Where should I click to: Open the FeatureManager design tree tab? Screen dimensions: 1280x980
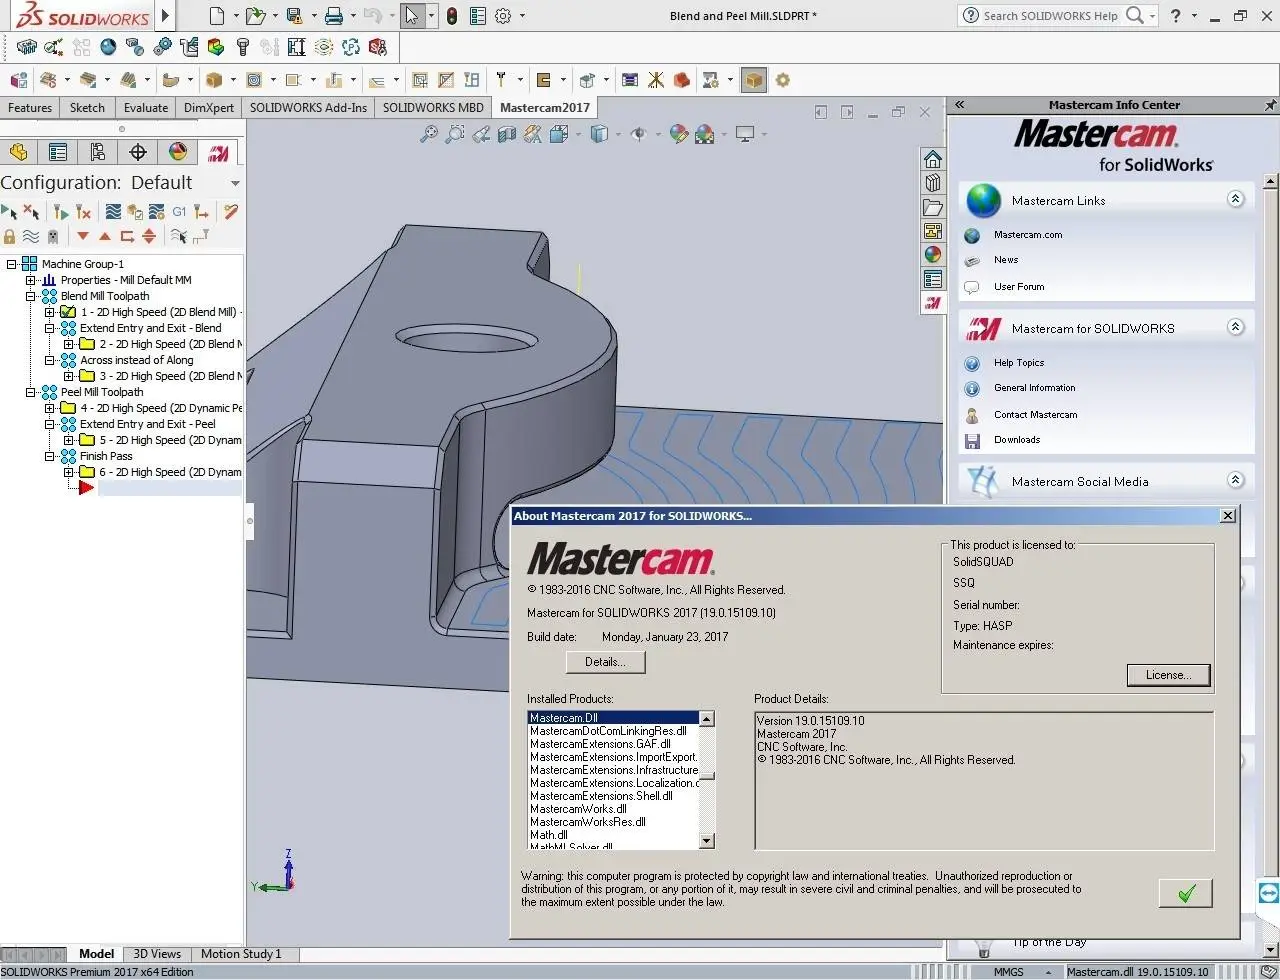click(18, 152)
